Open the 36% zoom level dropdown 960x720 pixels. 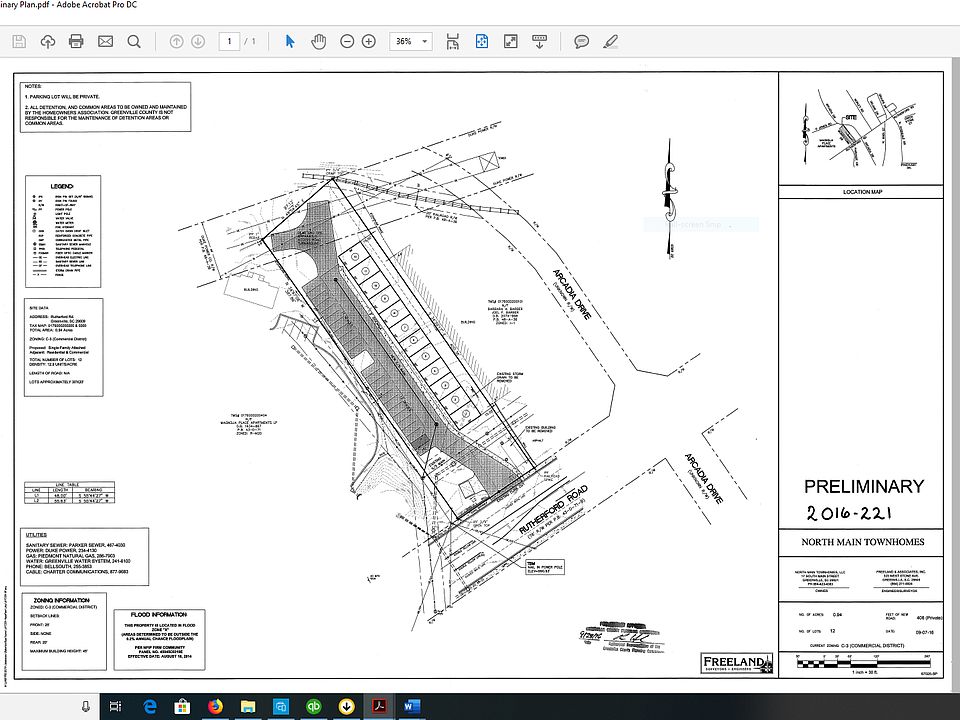tap(412, 41)
